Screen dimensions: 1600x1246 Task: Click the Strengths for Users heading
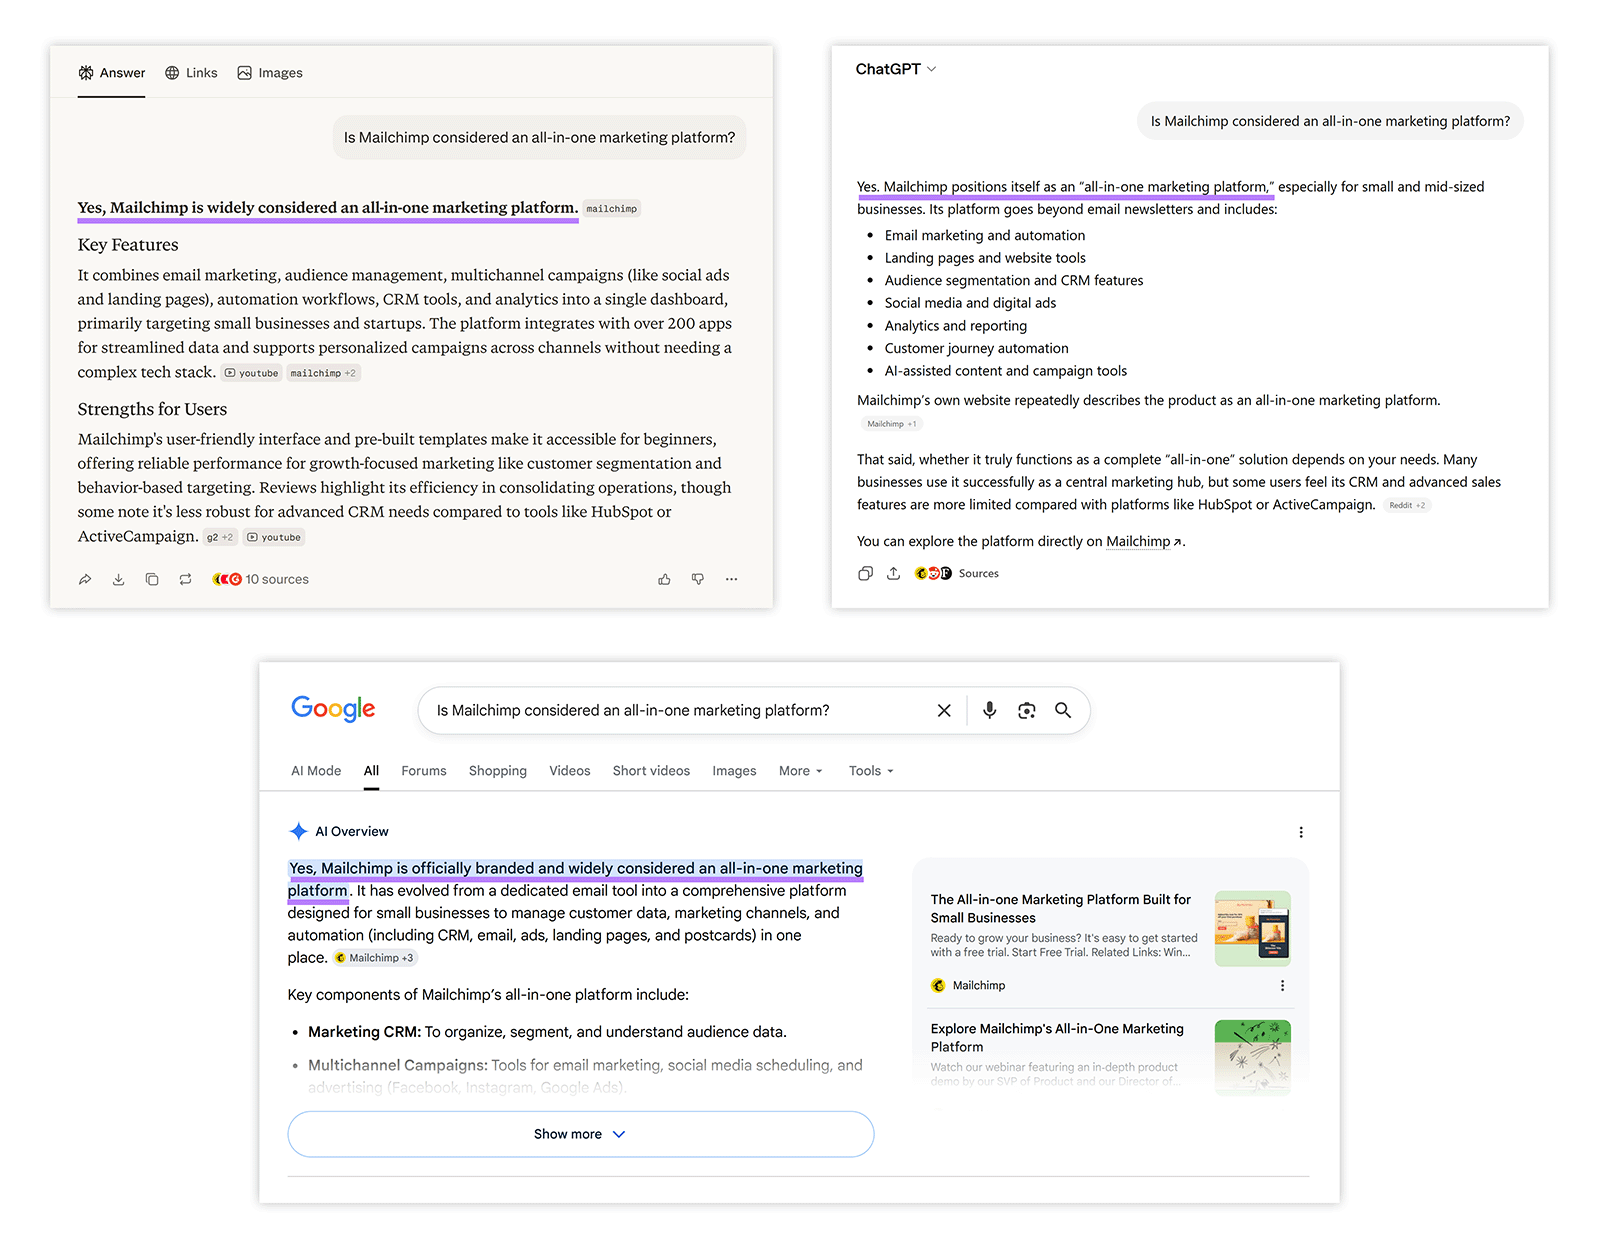pyautogui.click(x=152, y=409)
